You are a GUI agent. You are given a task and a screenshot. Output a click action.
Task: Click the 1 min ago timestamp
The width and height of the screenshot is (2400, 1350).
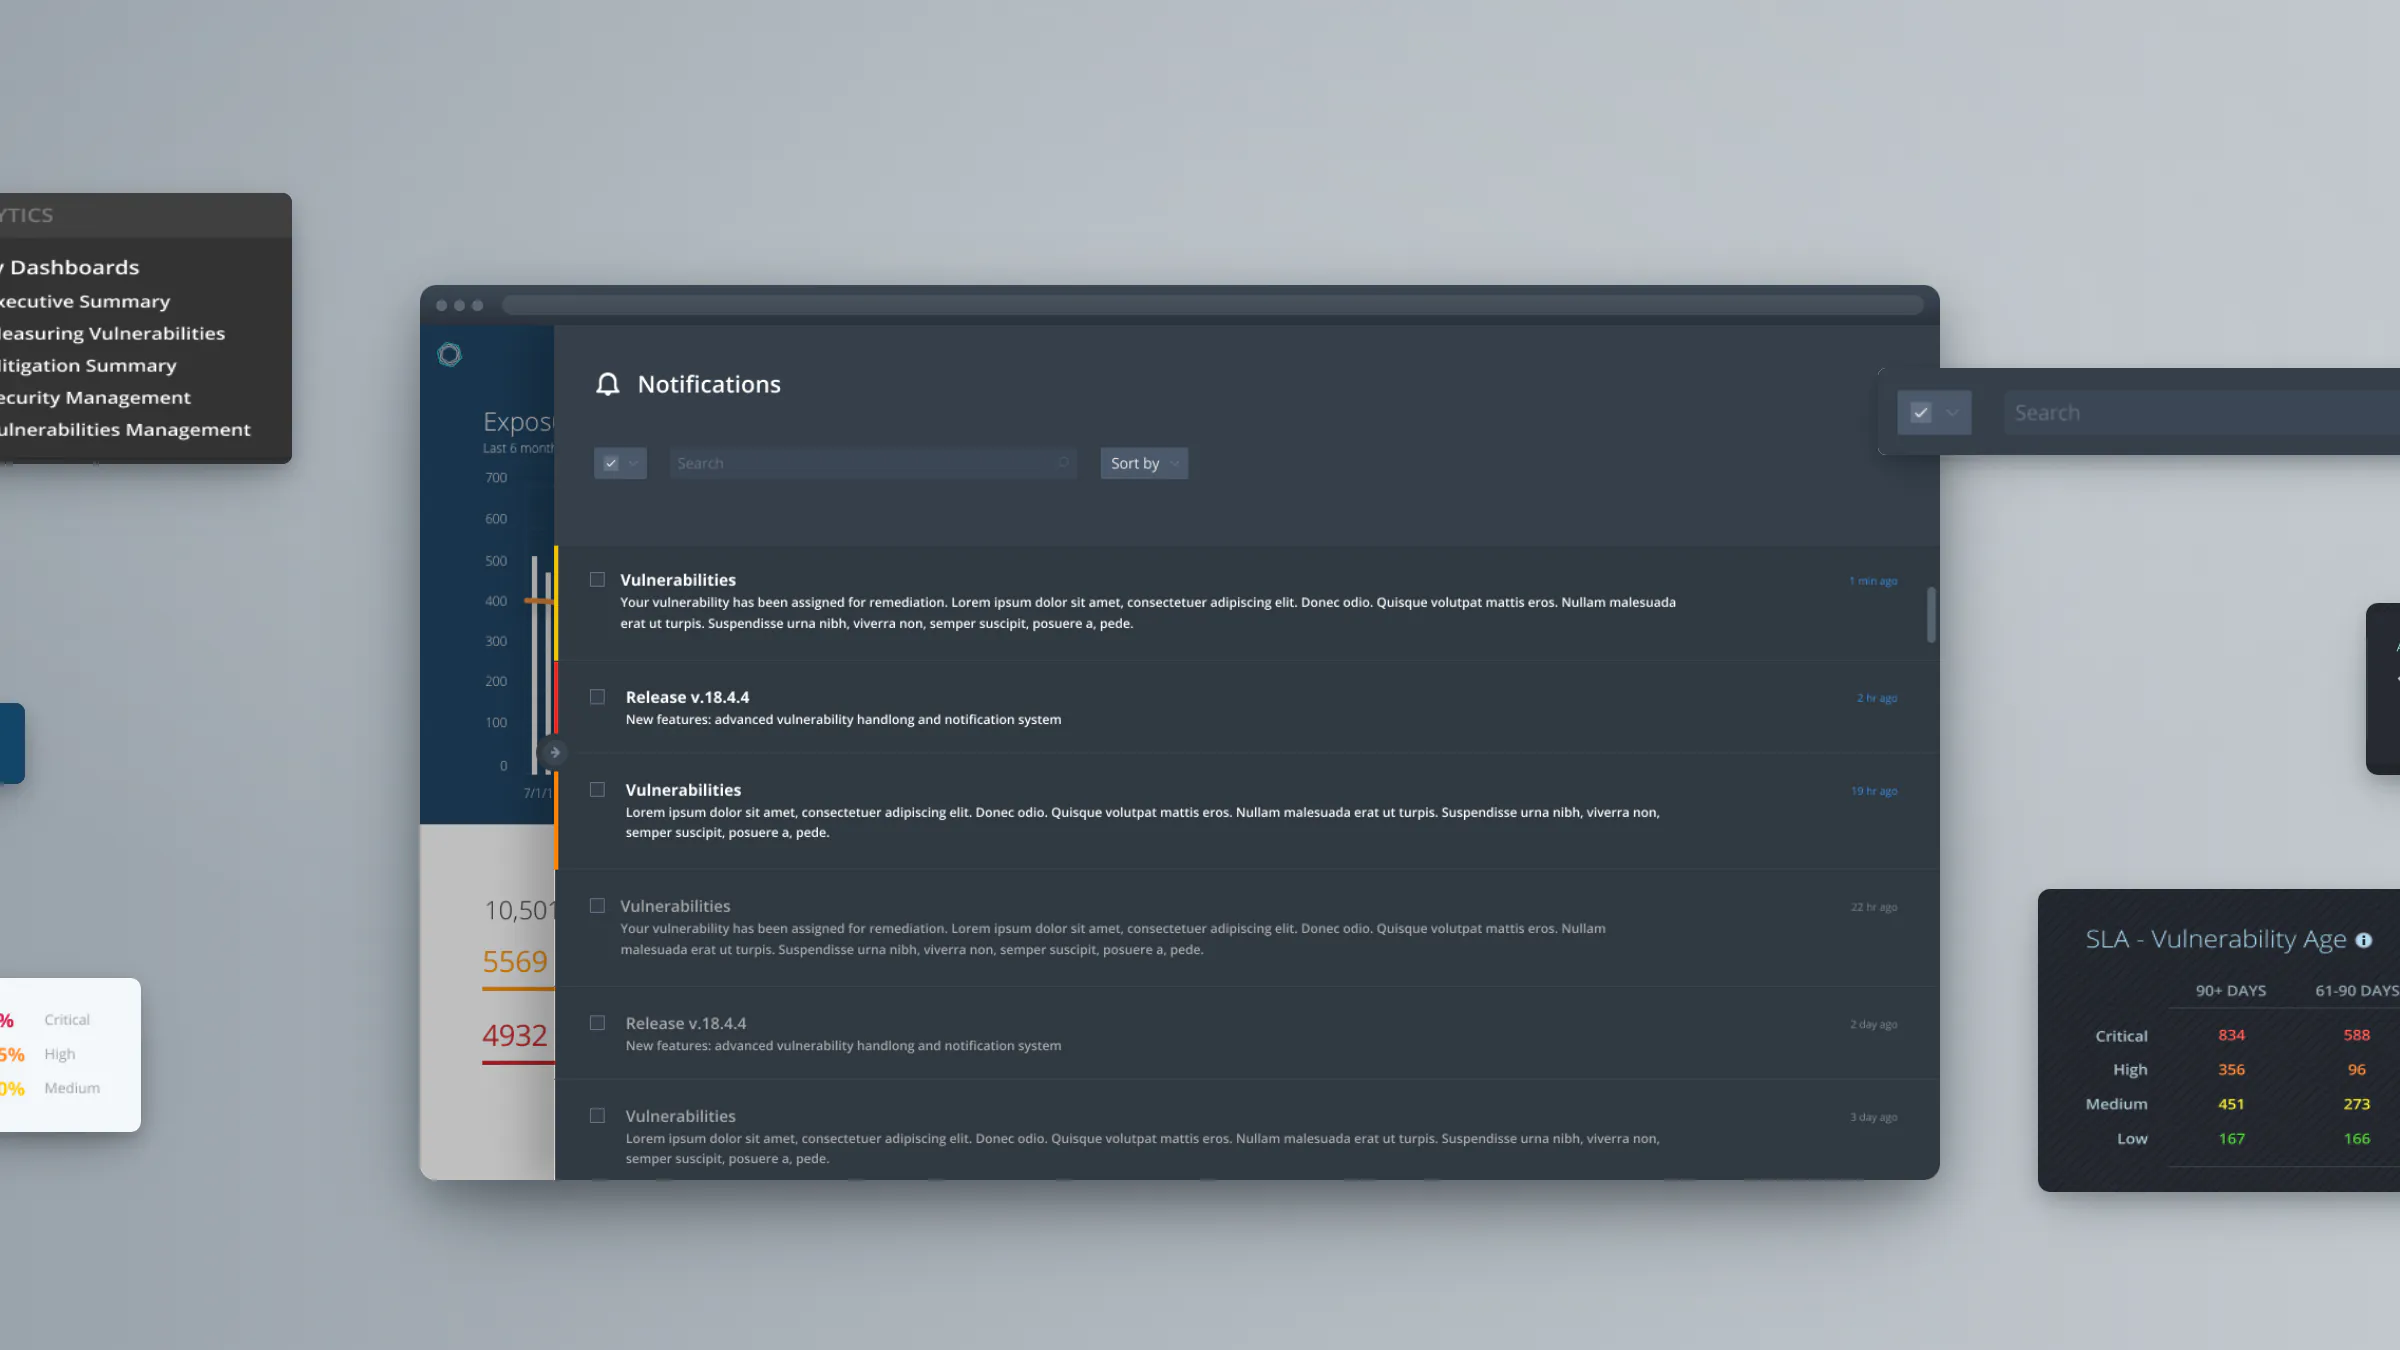tap(1873, 581)
